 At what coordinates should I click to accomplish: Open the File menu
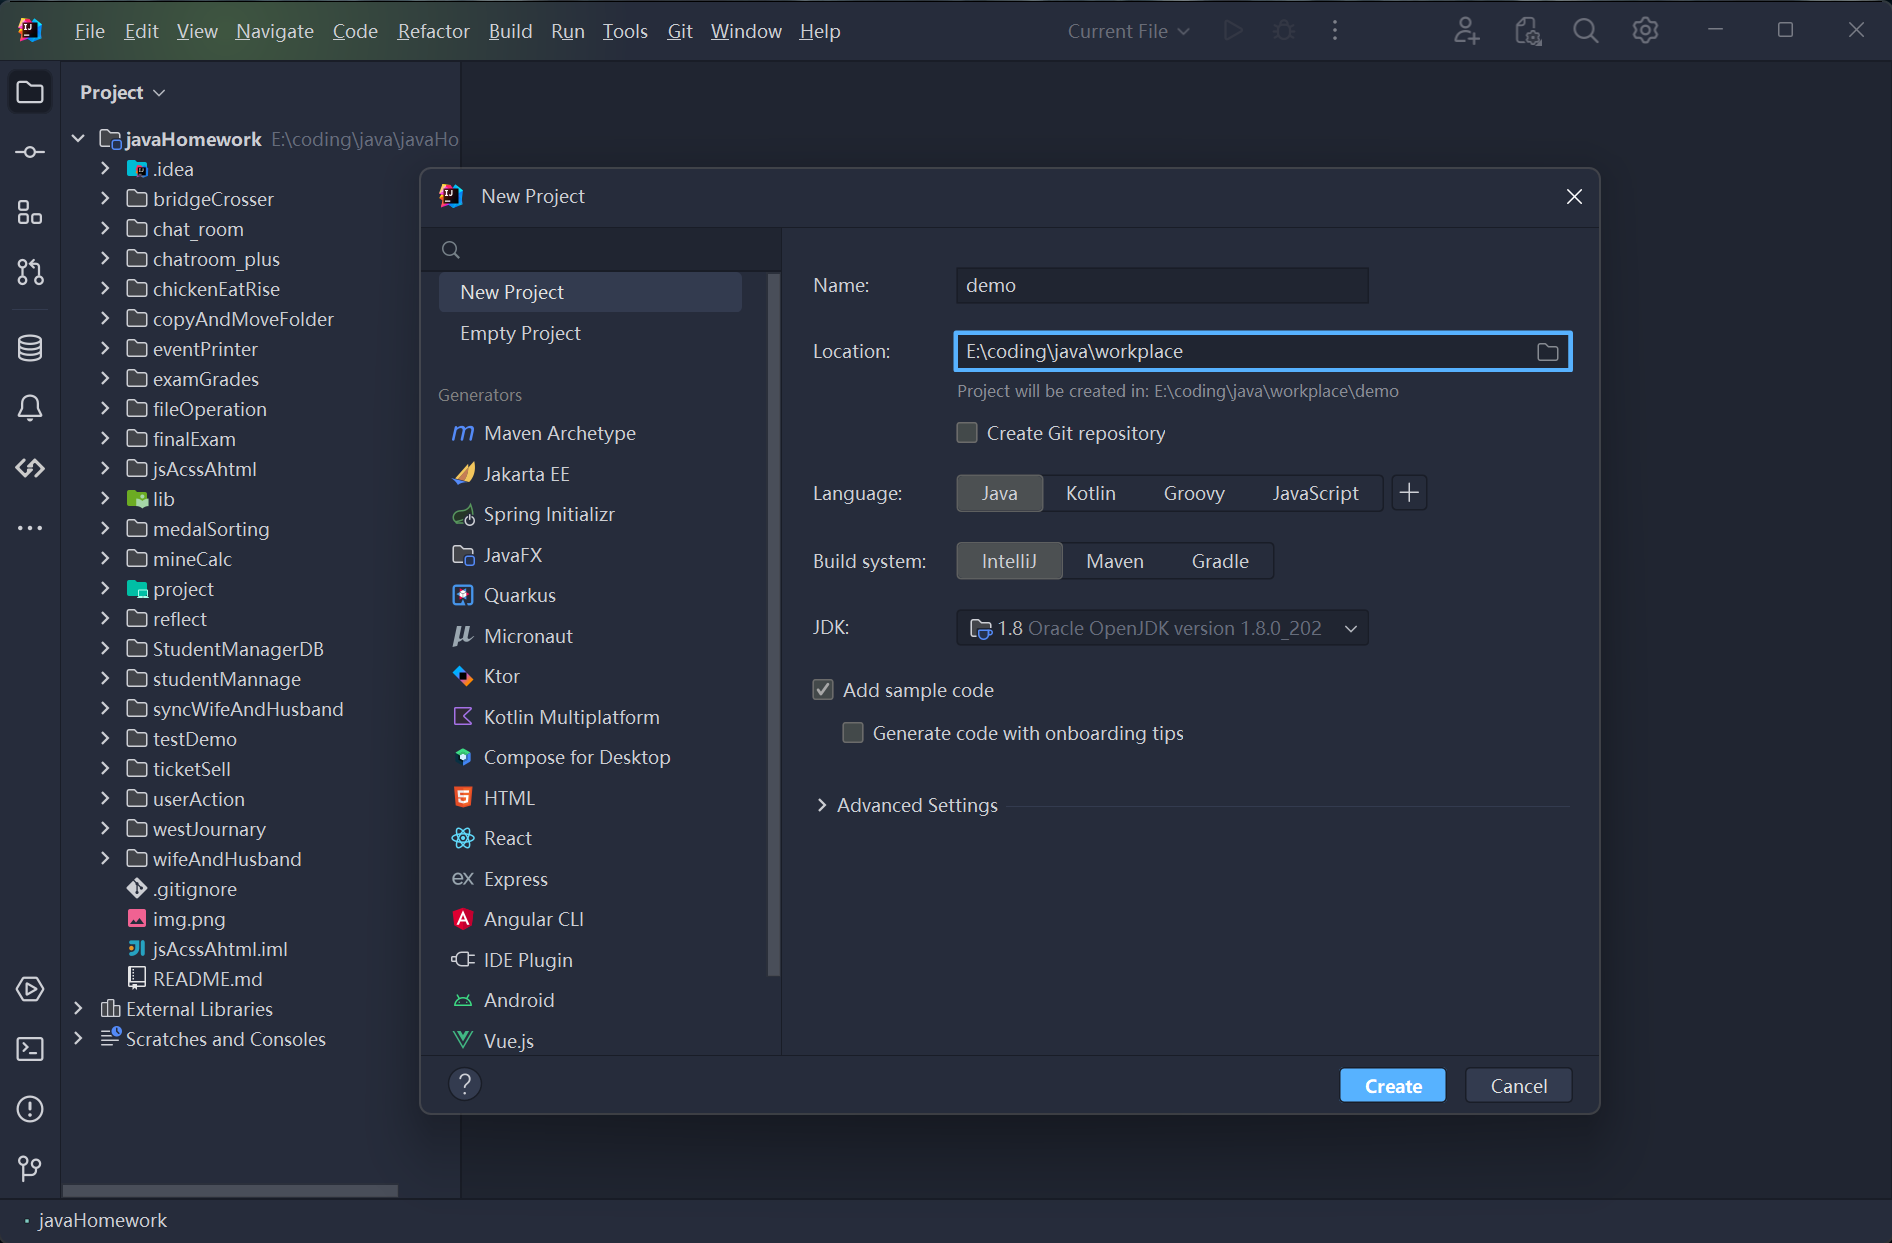(89, 31)
